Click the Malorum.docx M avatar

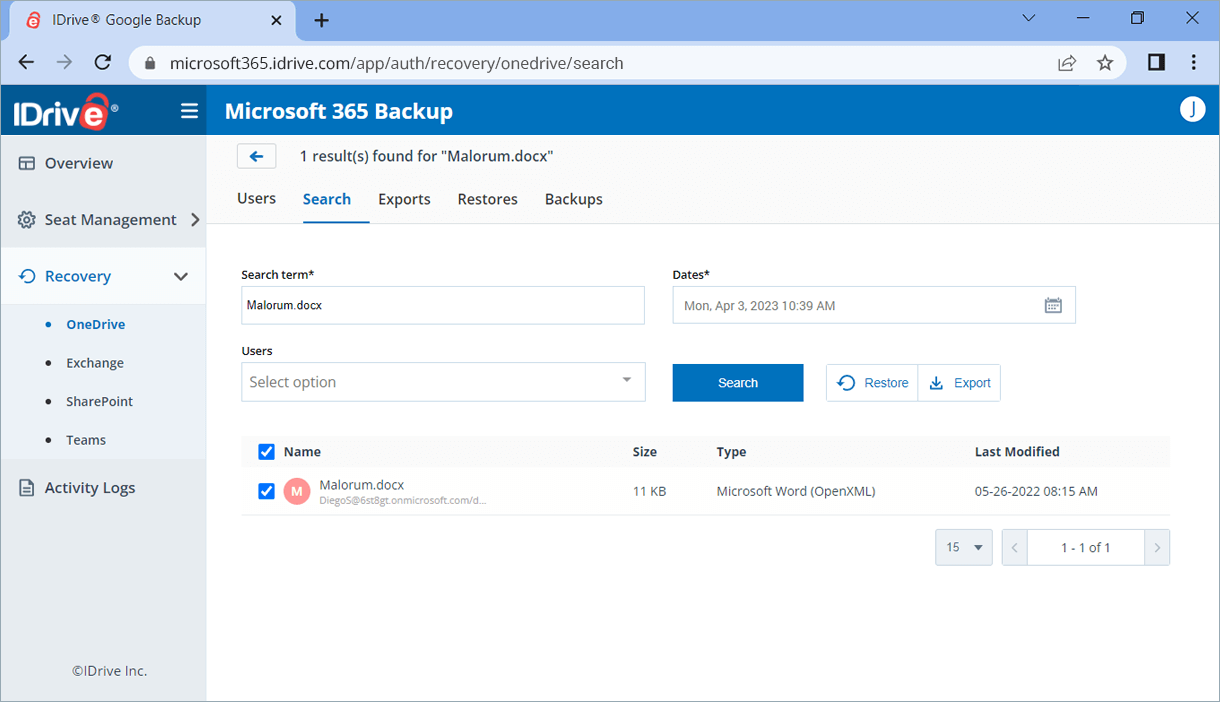[297, 491]
